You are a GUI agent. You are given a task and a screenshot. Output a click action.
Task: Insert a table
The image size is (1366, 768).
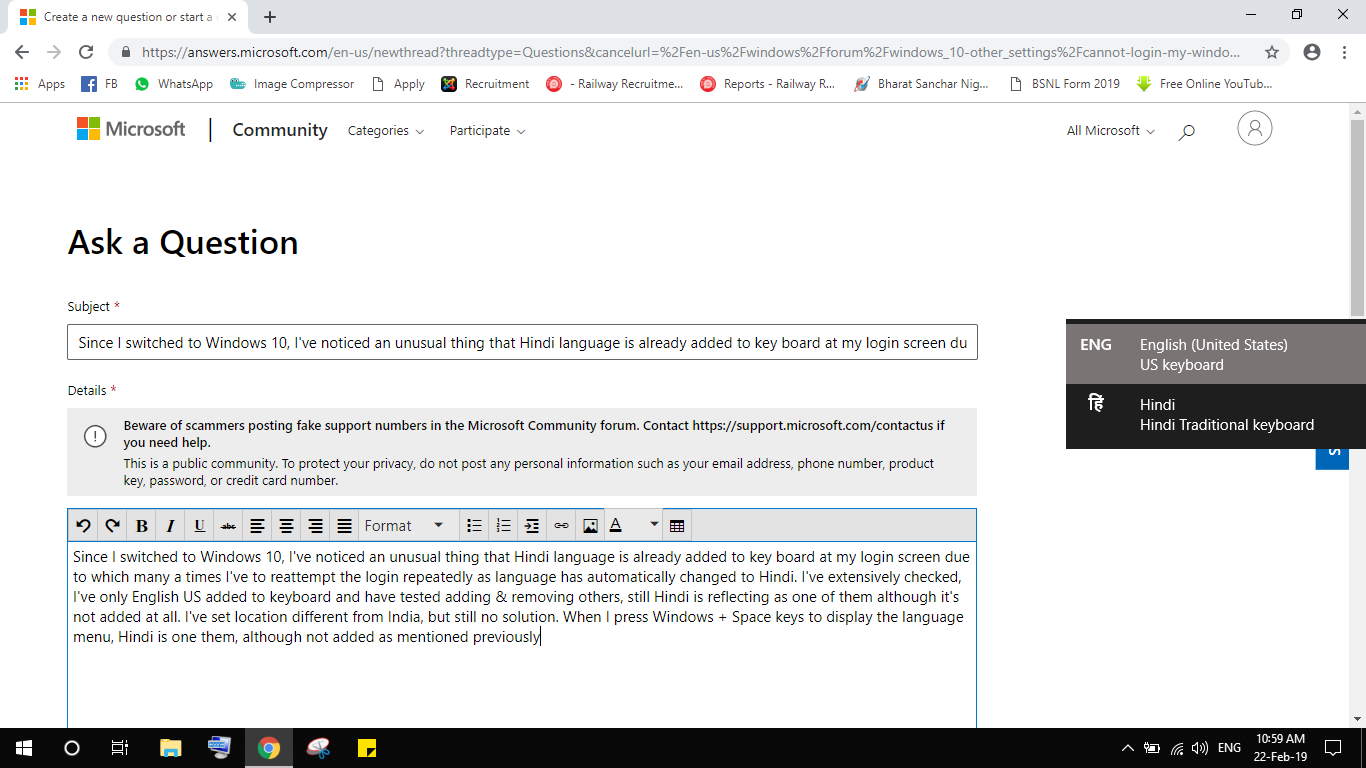coord(677,525)
